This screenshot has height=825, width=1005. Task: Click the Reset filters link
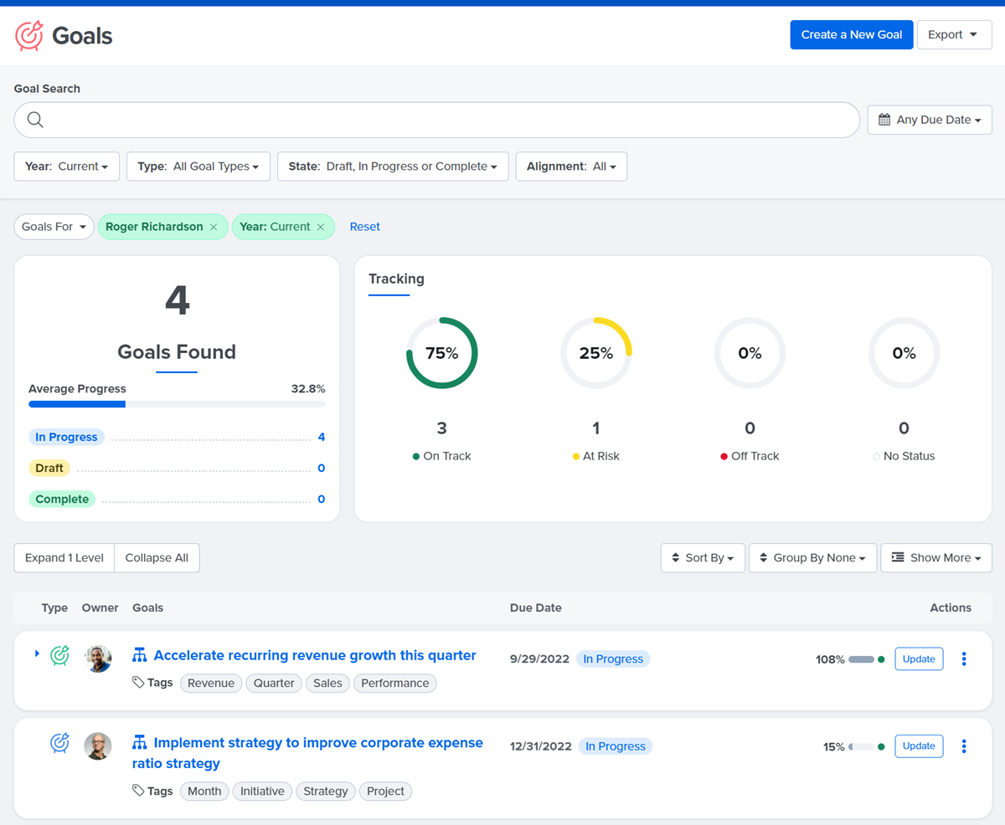coord(365,227)
